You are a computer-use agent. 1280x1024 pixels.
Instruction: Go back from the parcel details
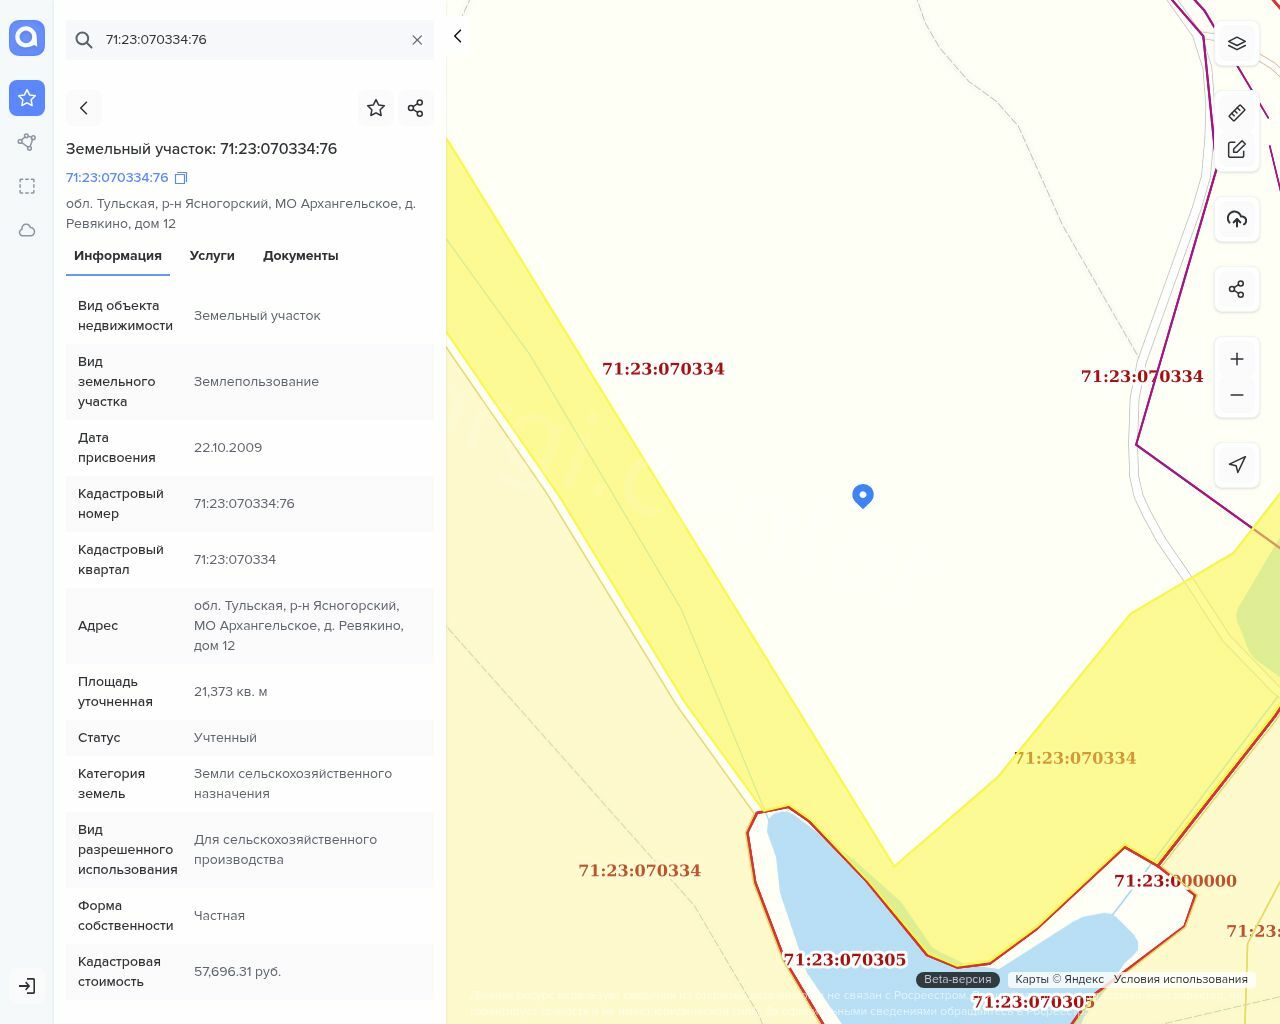tap(84, 108)
